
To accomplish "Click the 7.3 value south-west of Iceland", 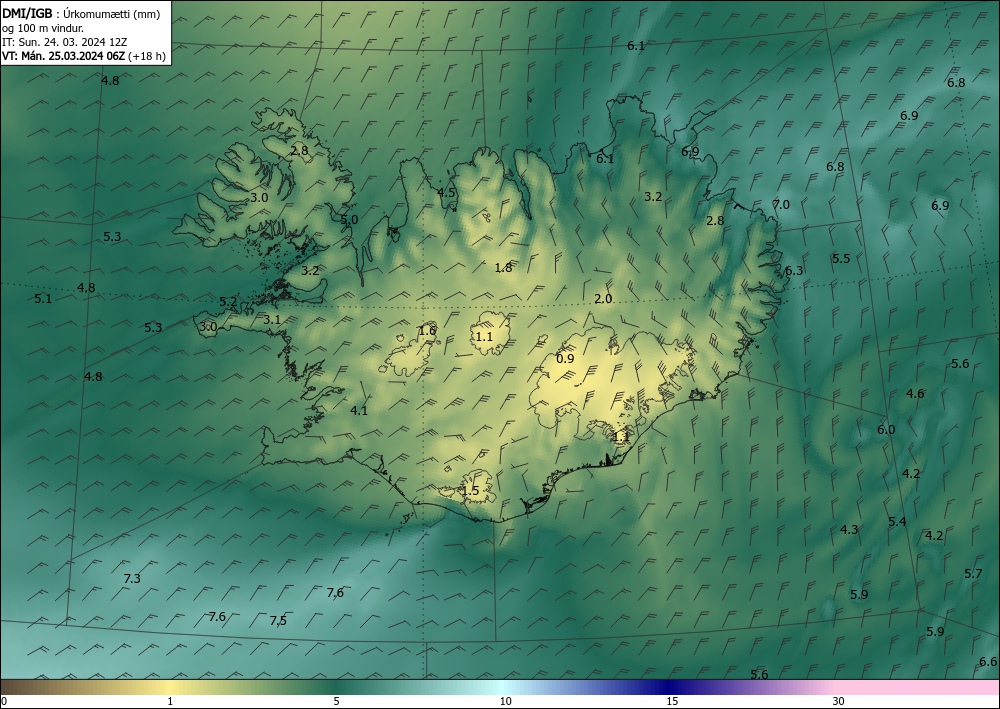I will pos(132,578).
